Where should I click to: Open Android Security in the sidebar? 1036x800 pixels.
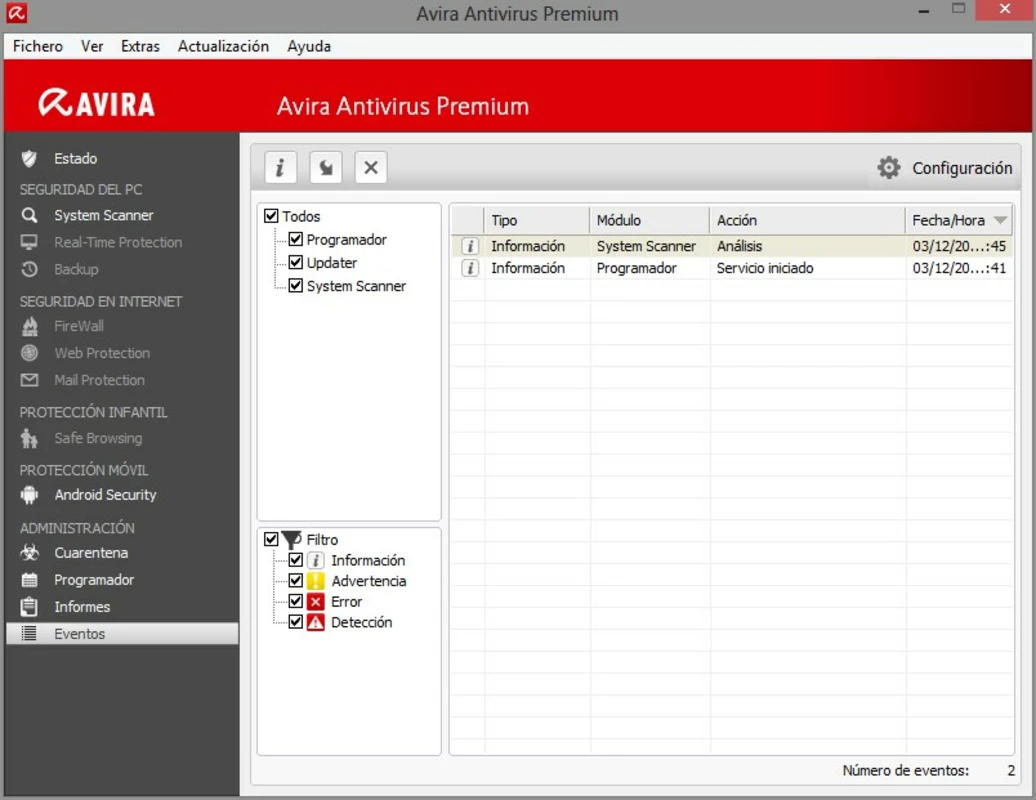pos(106,495)
